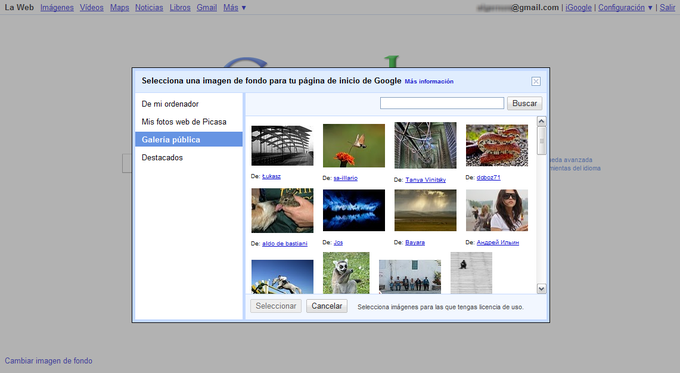Click the La Web label in top bar

[19, 7]
